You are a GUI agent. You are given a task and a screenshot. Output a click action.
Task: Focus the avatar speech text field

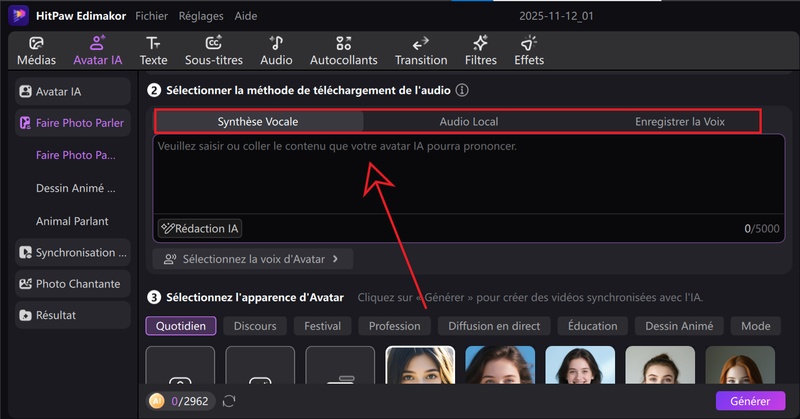[x=468, y=174]
